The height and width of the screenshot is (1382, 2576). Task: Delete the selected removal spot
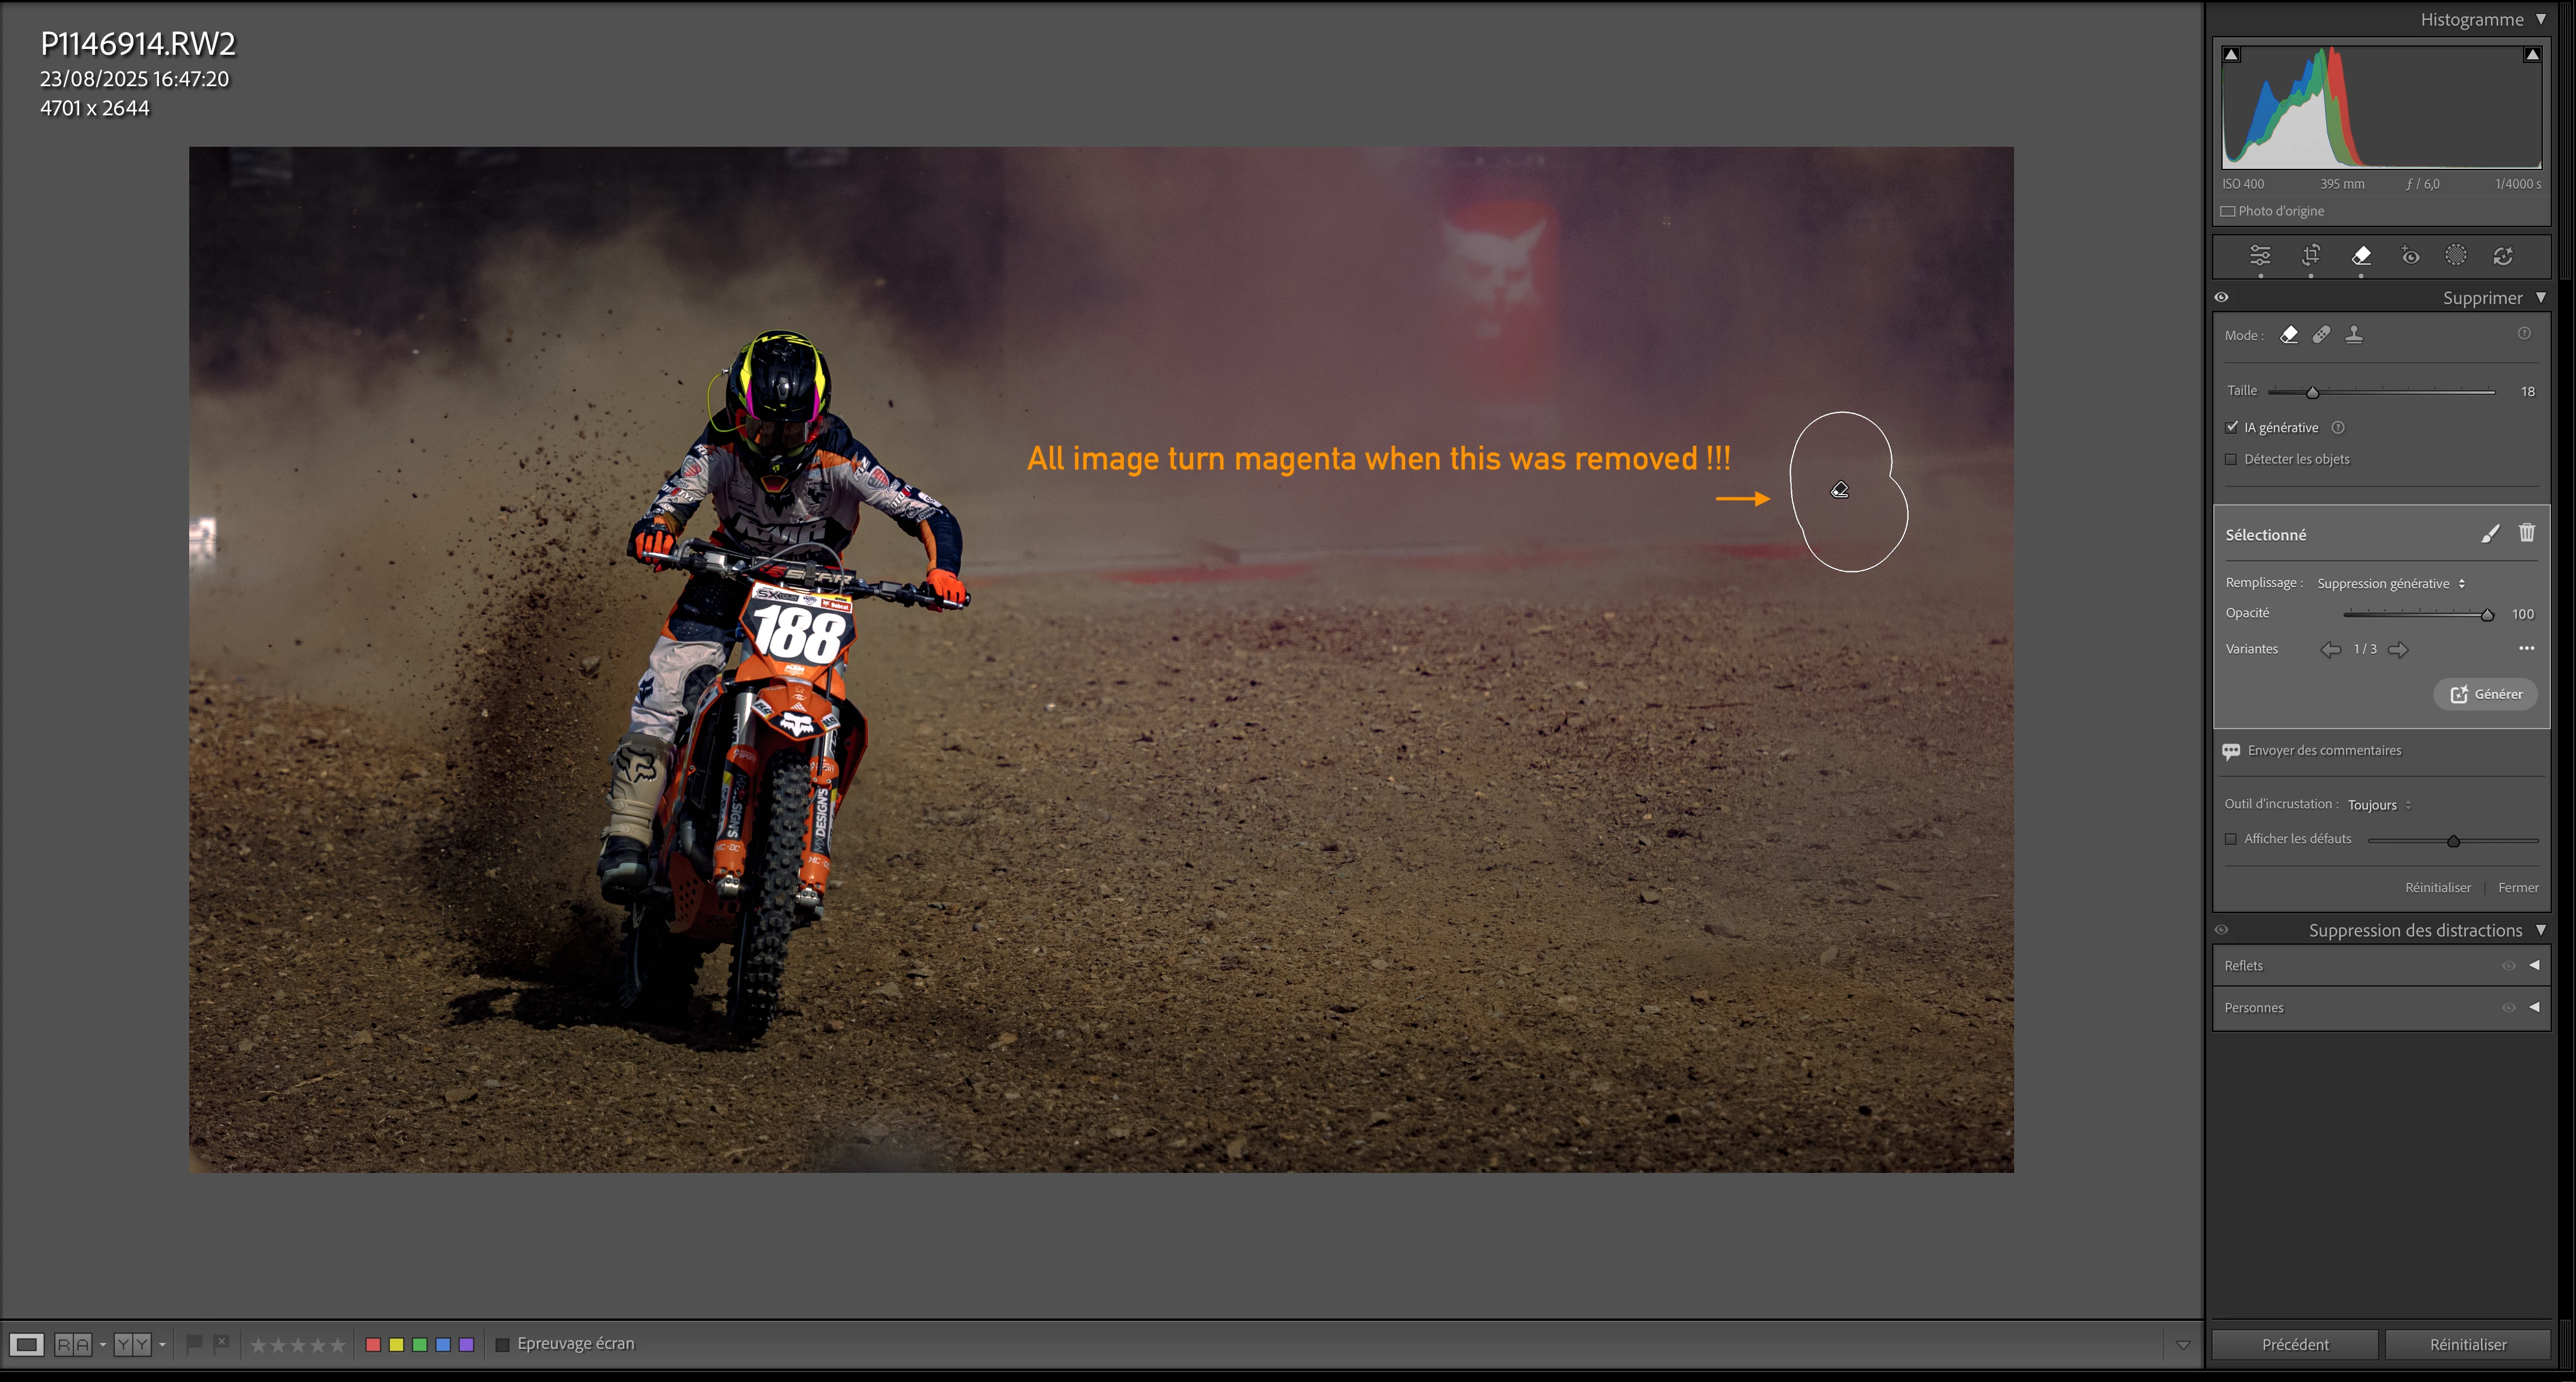(x=2526, y=533)
